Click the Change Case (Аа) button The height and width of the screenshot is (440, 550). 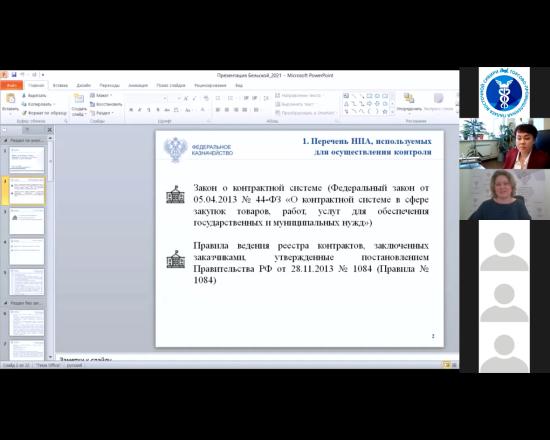pyautogui.click(x=188, y=110)
